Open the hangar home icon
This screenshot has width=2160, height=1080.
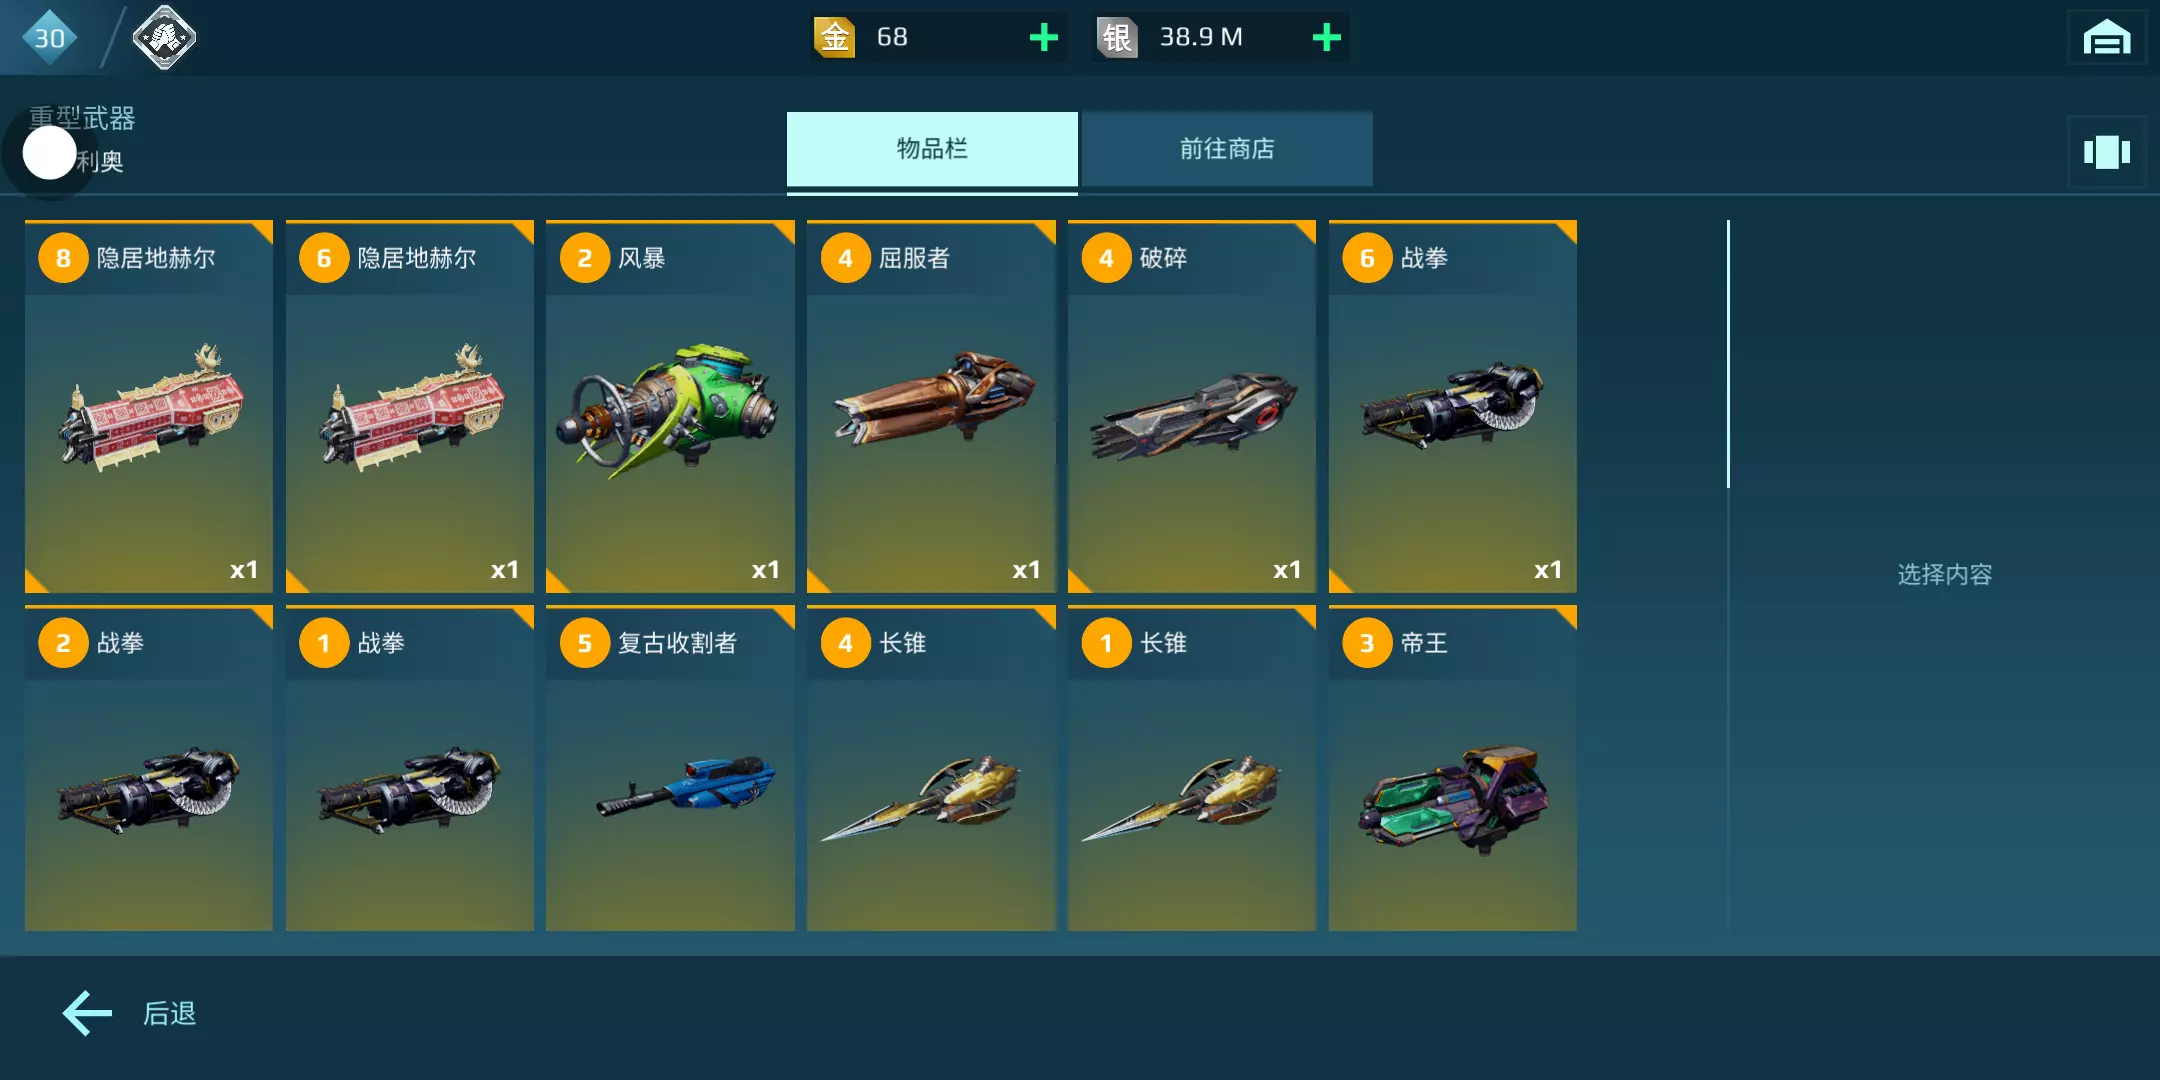(2106, 38)
